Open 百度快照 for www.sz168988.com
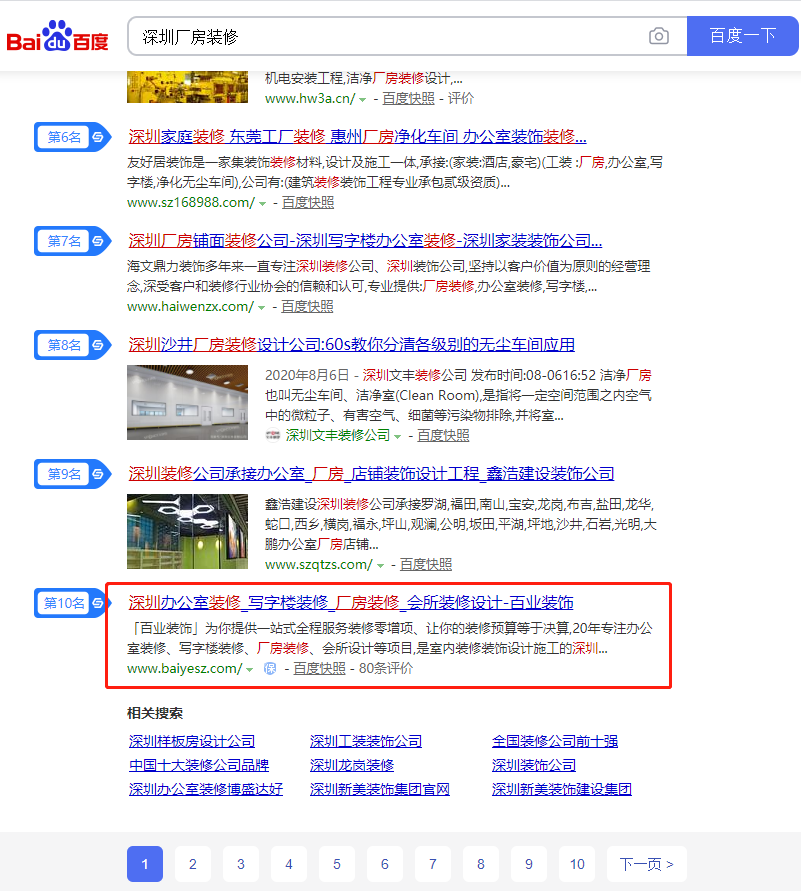 coord(308,202)
